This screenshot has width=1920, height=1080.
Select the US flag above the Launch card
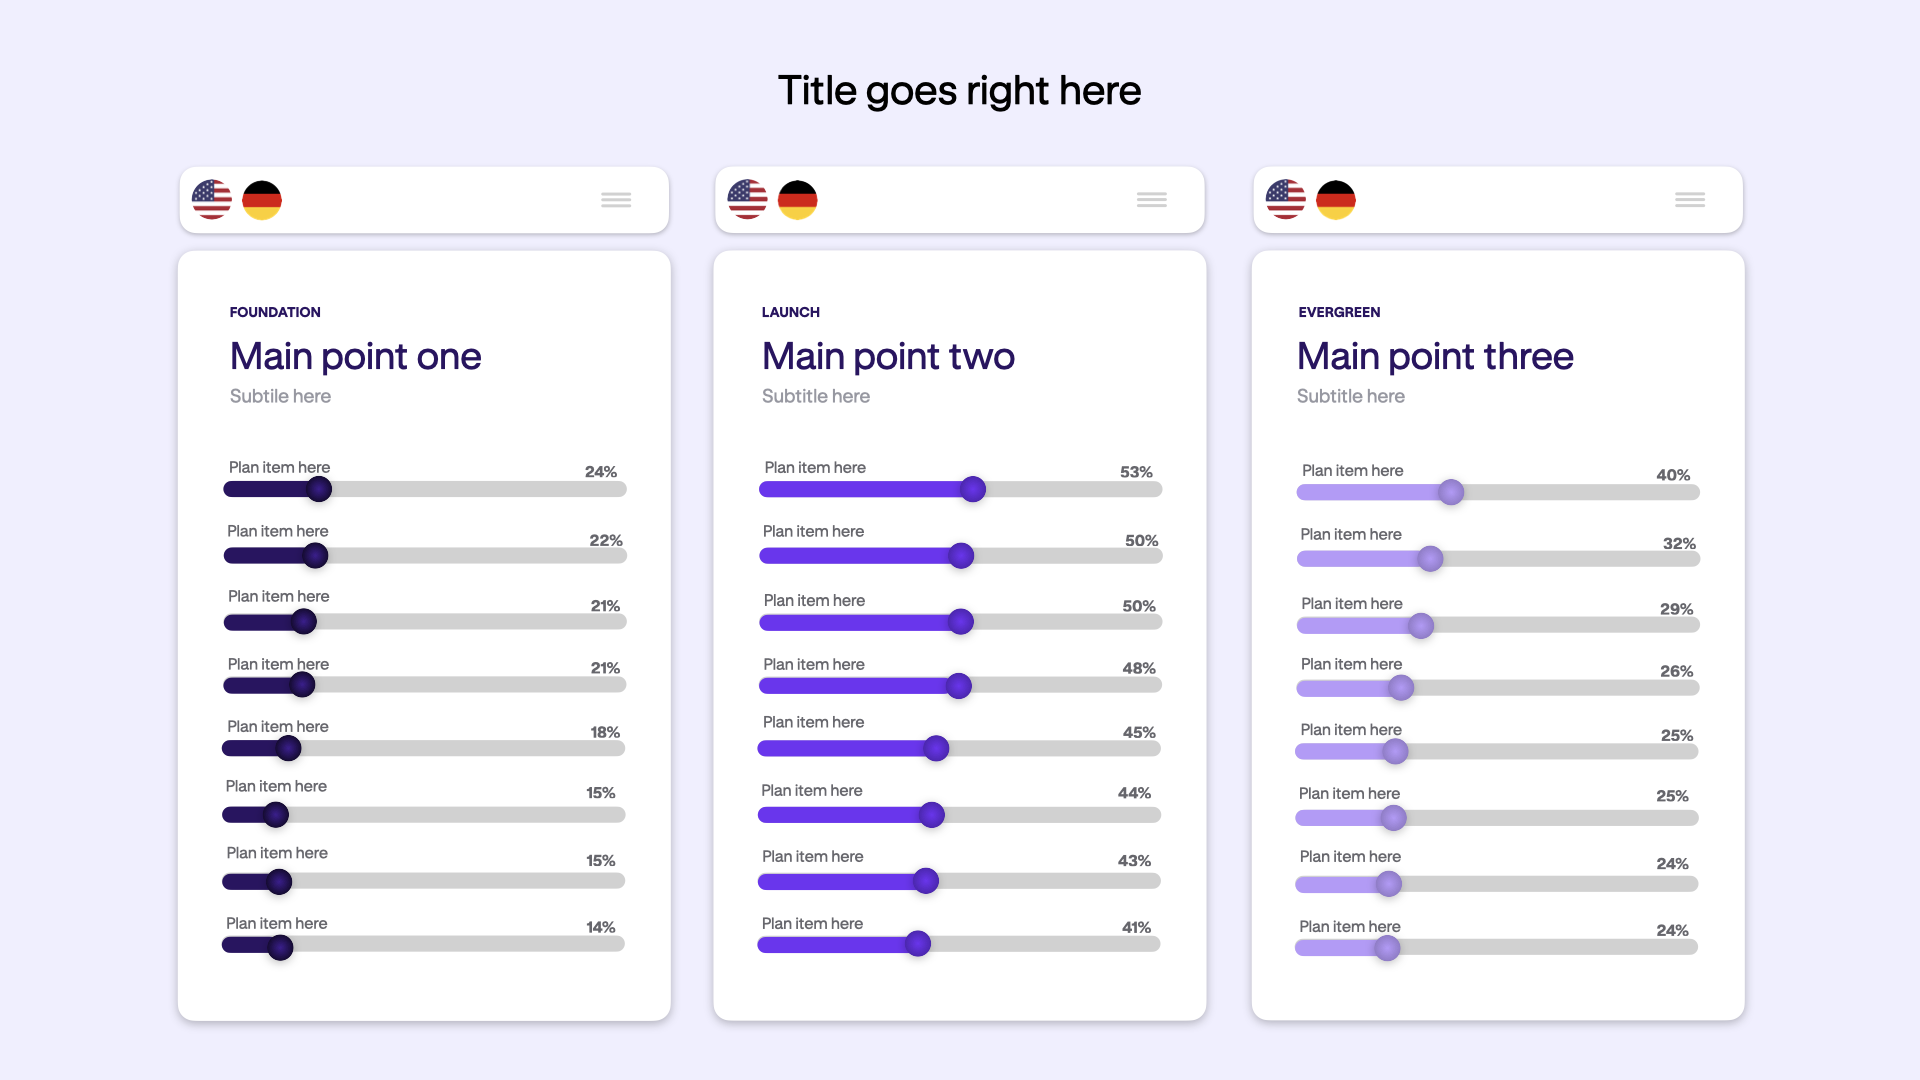(747, 200)
